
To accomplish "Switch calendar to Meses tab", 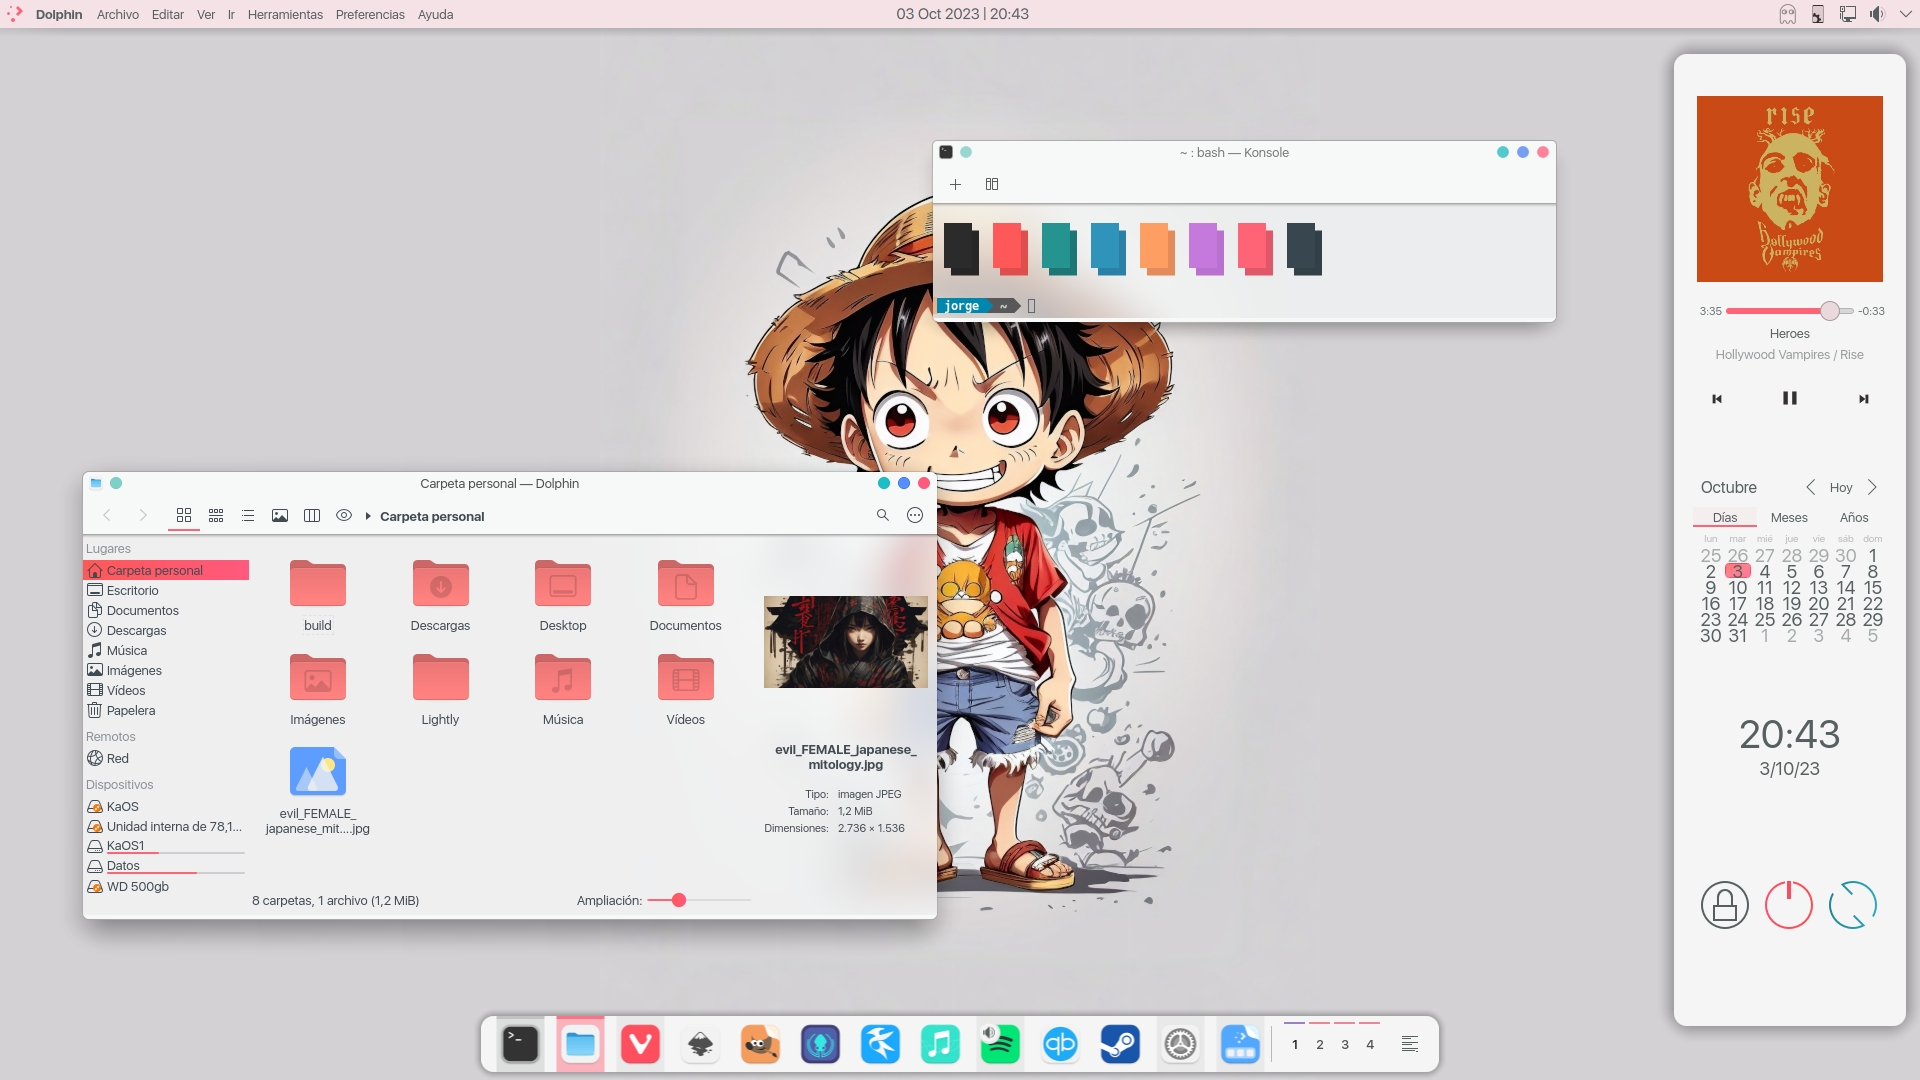I will point(1789,518).
